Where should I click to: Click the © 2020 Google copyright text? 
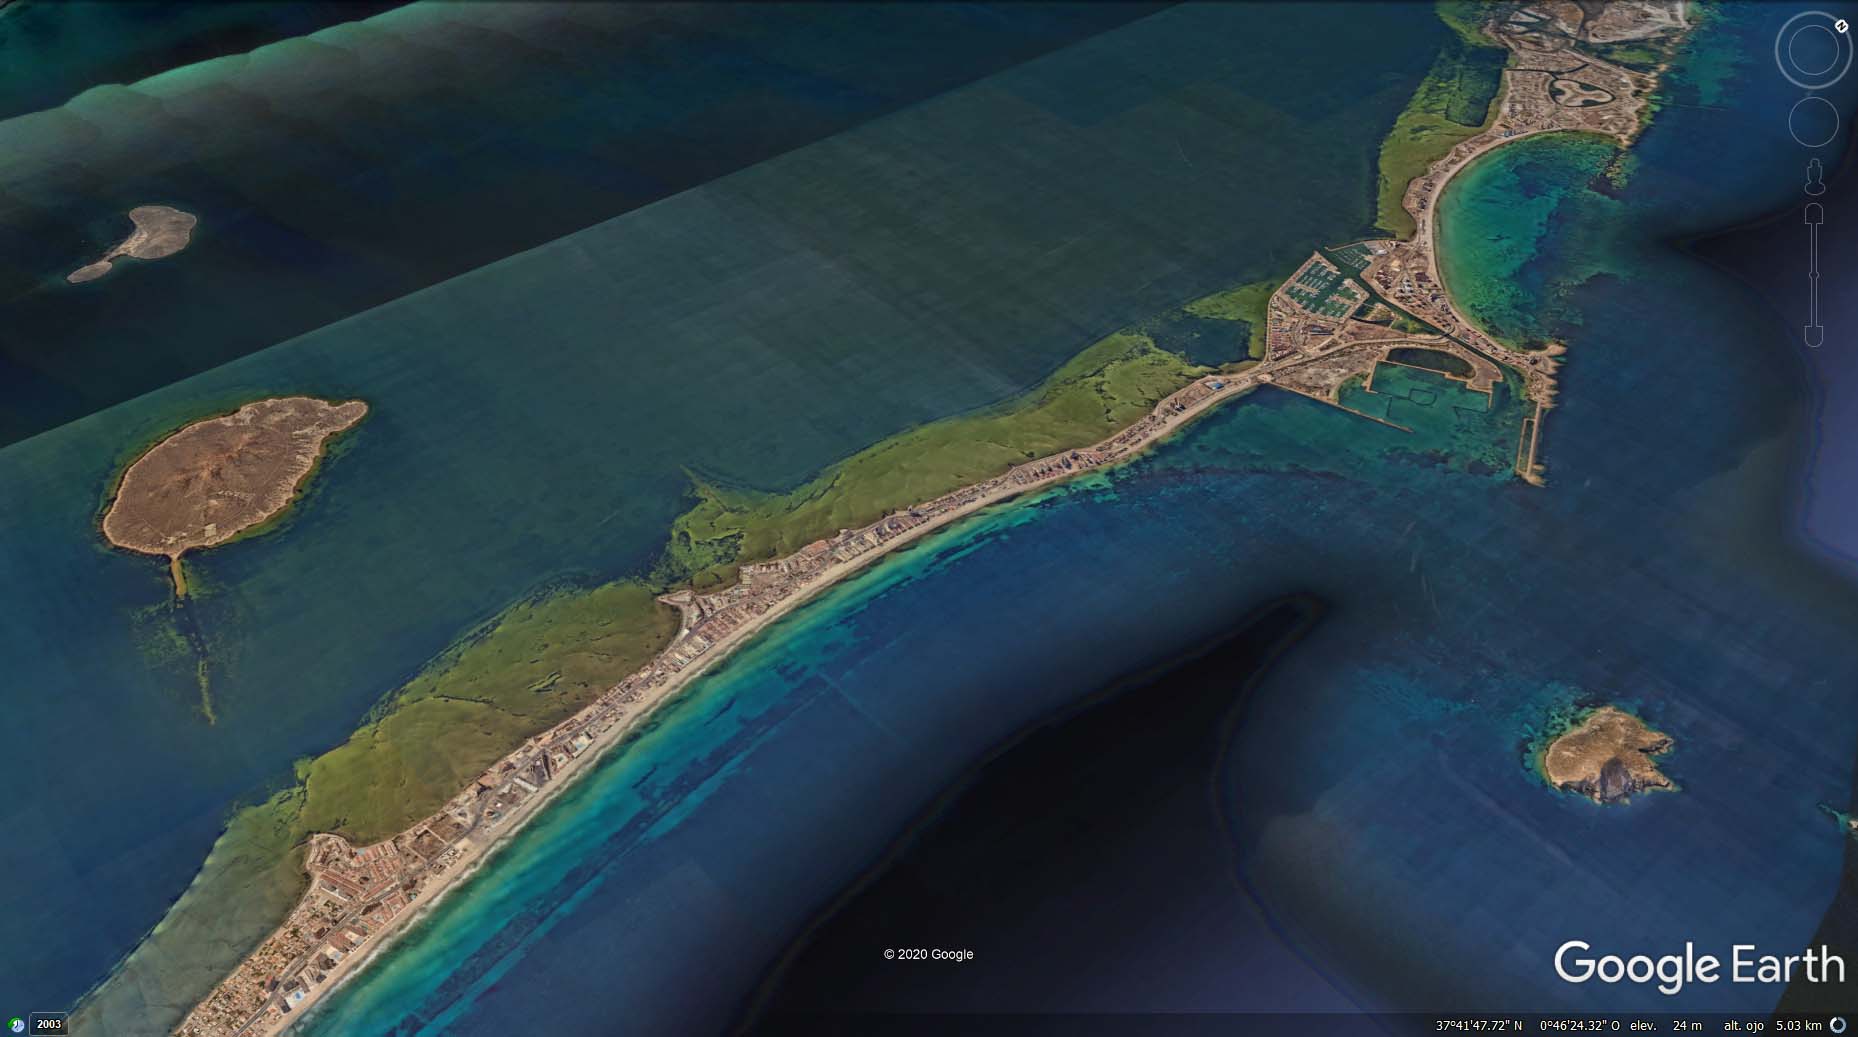pos(928,954)
